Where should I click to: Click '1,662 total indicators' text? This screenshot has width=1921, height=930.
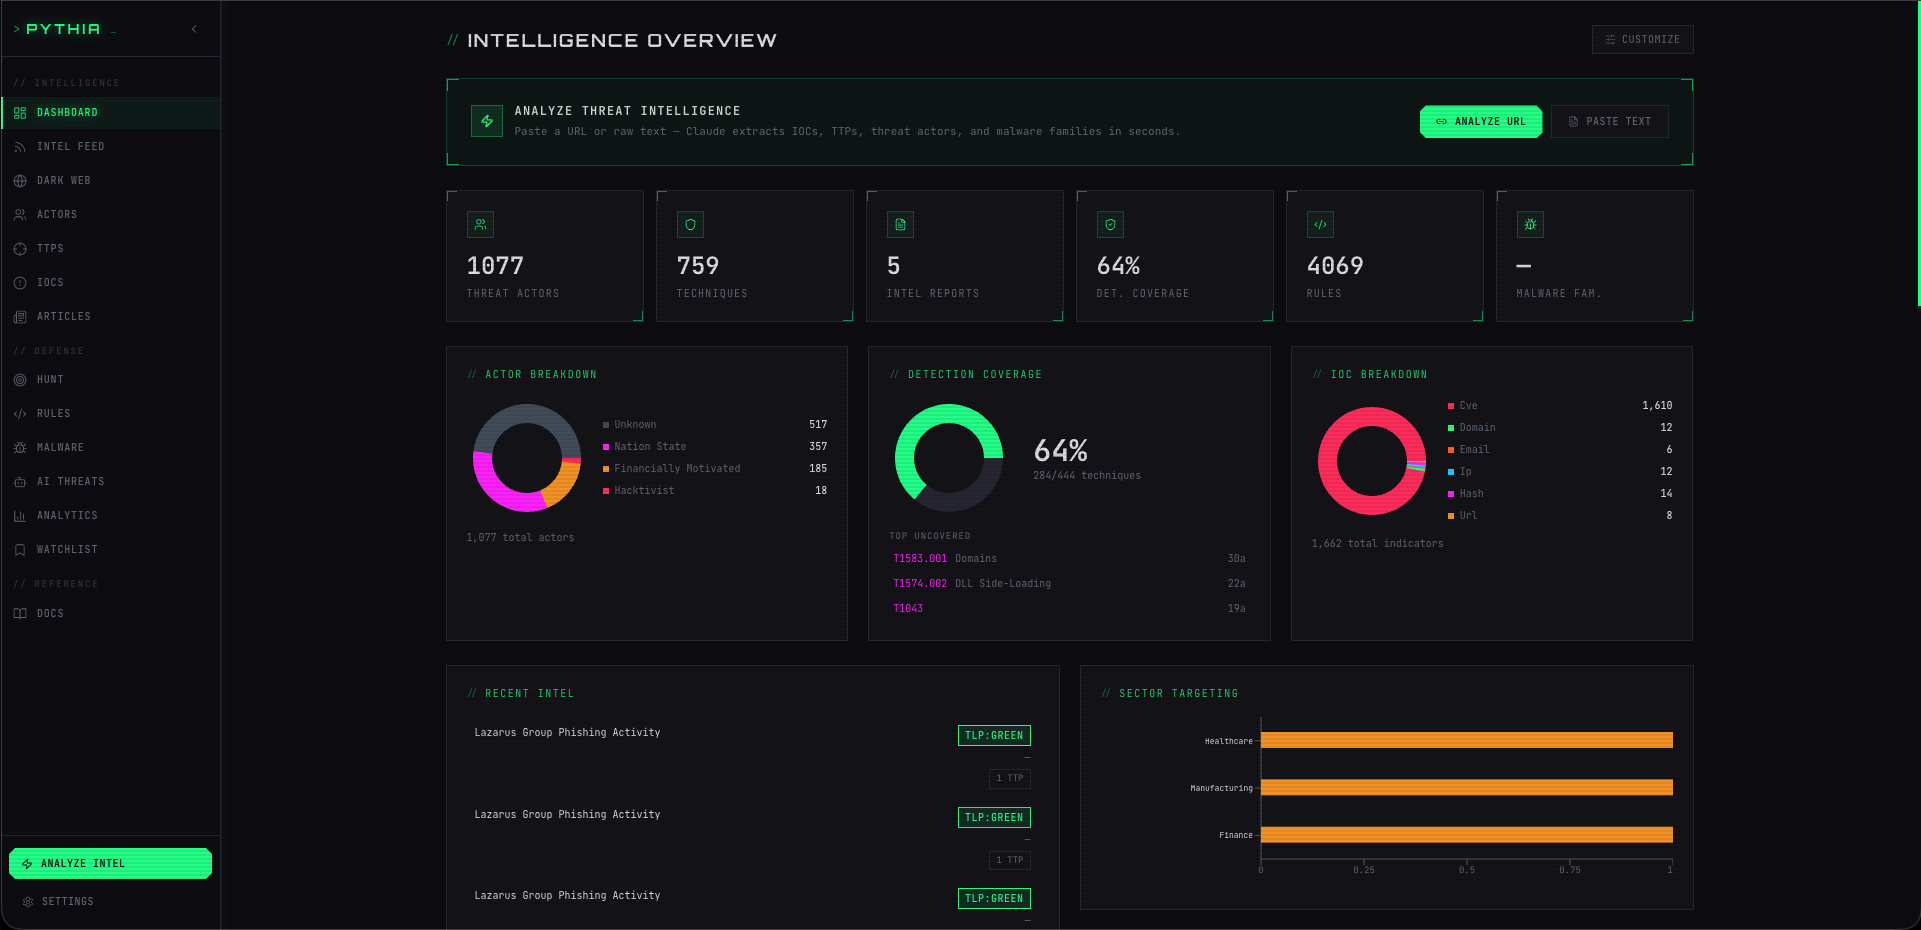[1378, 544]
